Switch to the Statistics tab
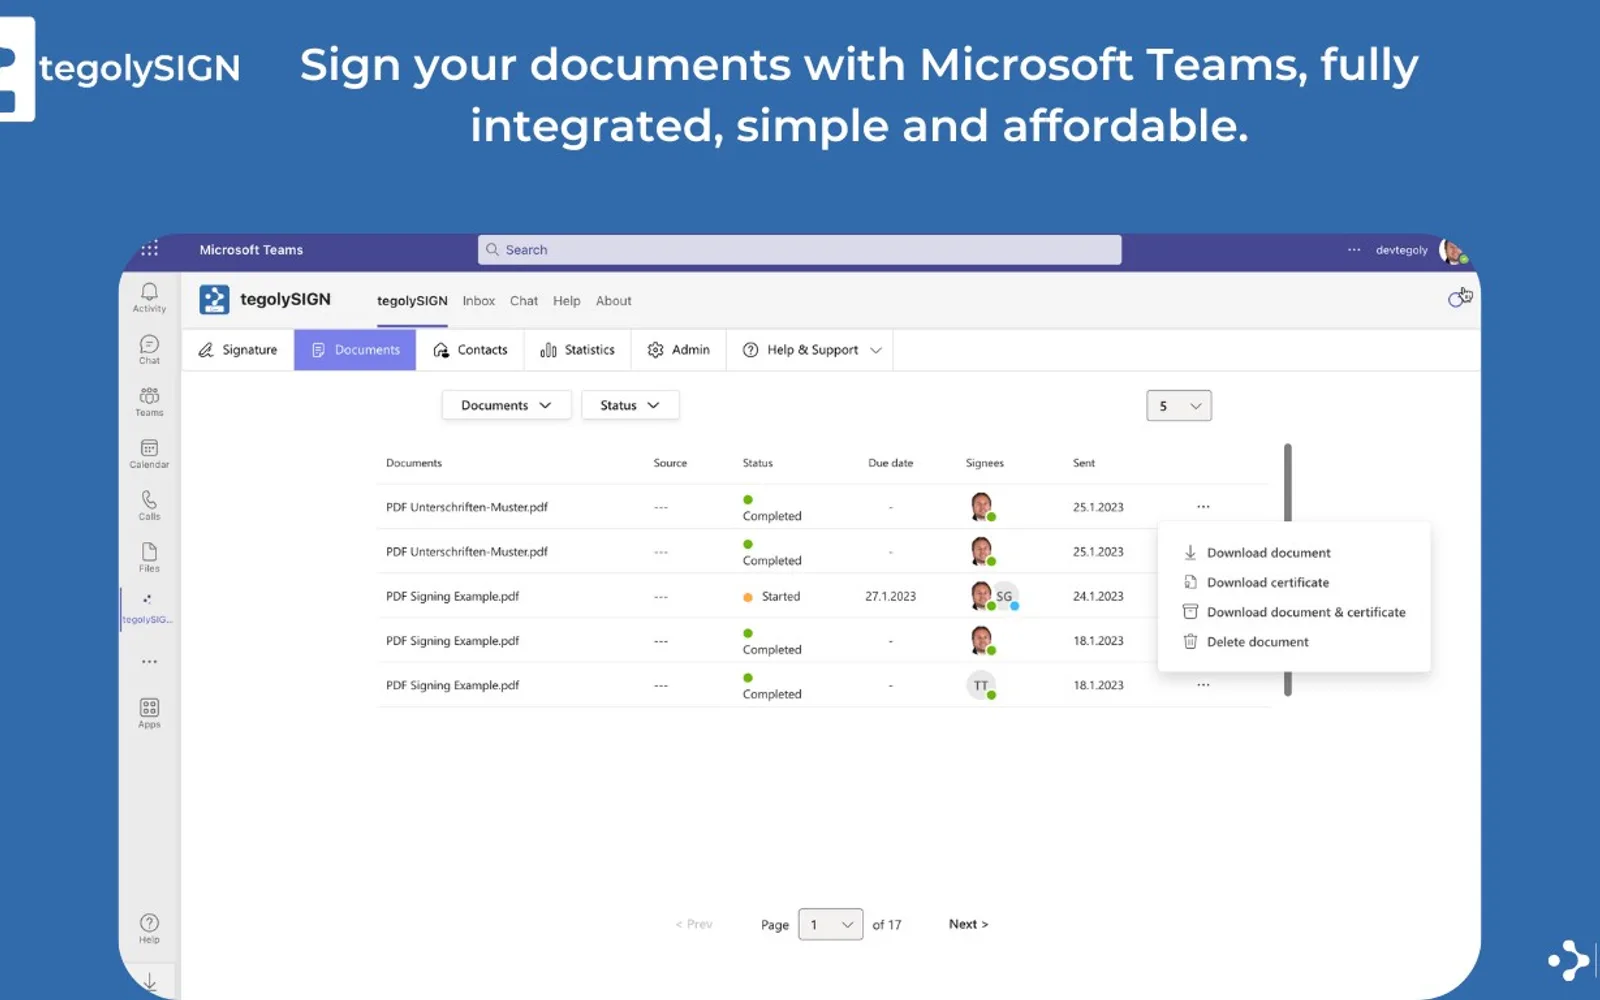 [578, 350]
